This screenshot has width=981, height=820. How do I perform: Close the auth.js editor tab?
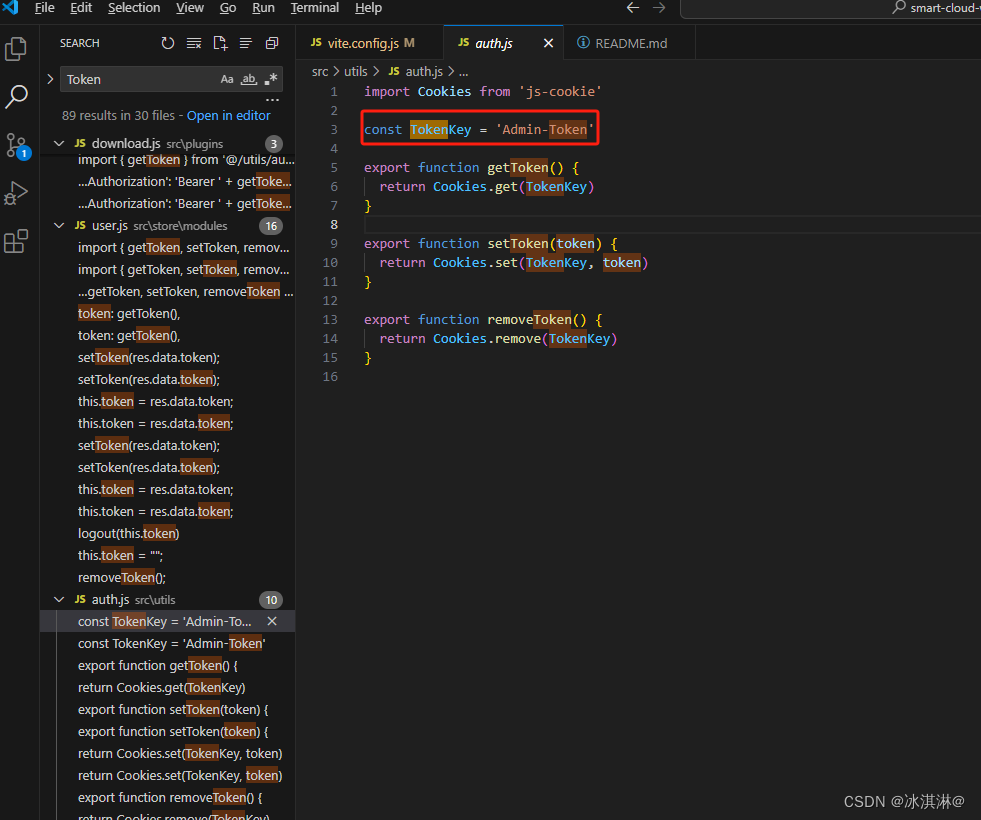pyautogui.click(x=548, y=43)
